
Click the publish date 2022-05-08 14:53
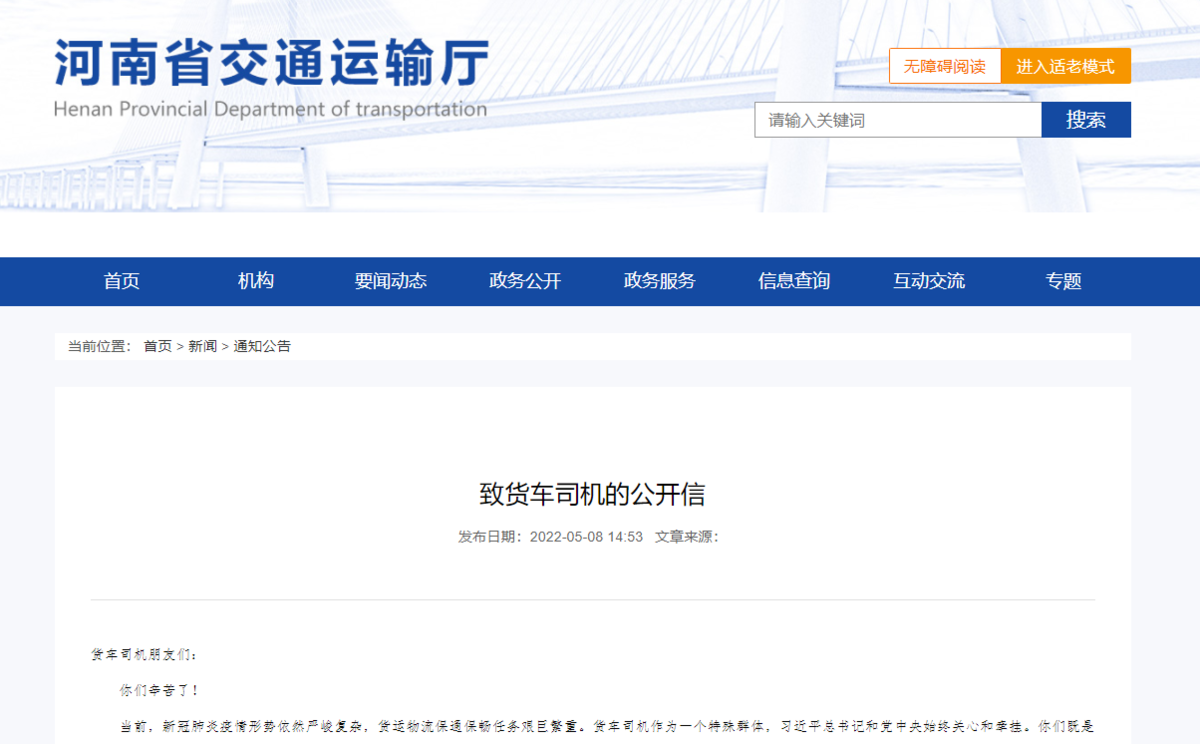(585, 537)
